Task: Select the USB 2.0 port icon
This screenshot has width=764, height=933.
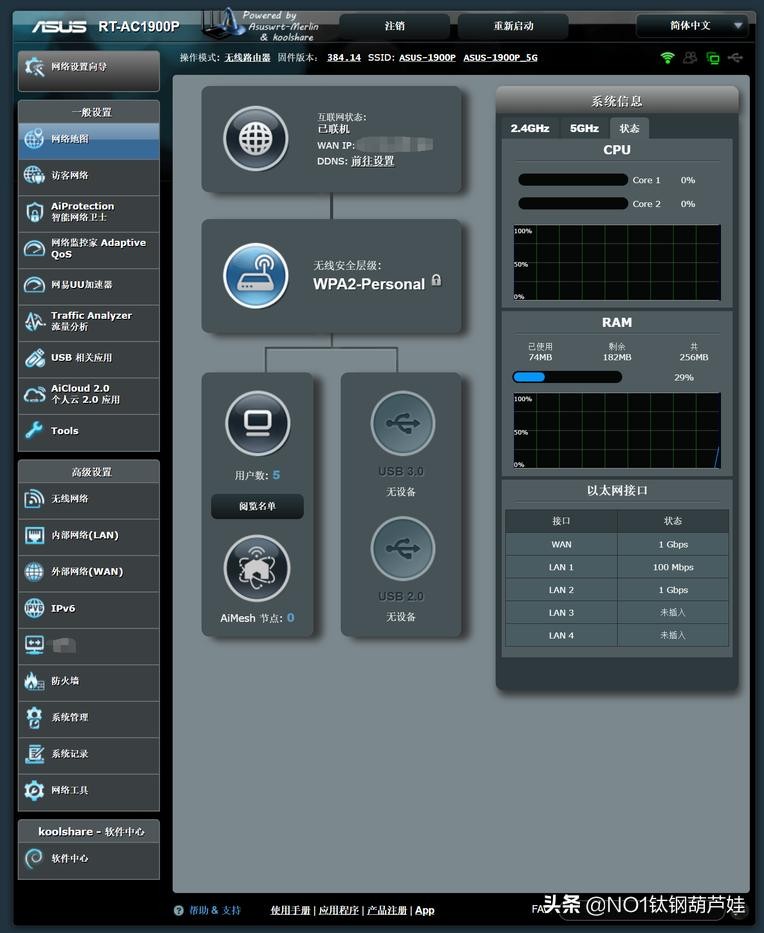Action: click(x=403, y=549)
